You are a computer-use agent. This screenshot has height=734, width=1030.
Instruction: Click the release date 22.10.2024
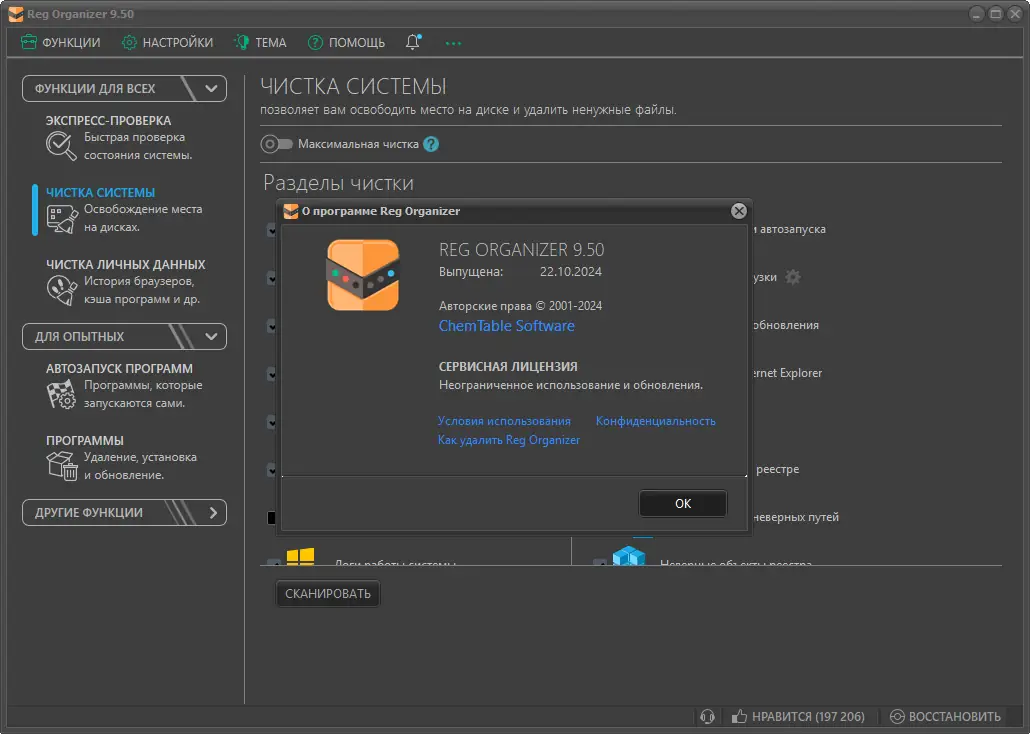[571, 271]
